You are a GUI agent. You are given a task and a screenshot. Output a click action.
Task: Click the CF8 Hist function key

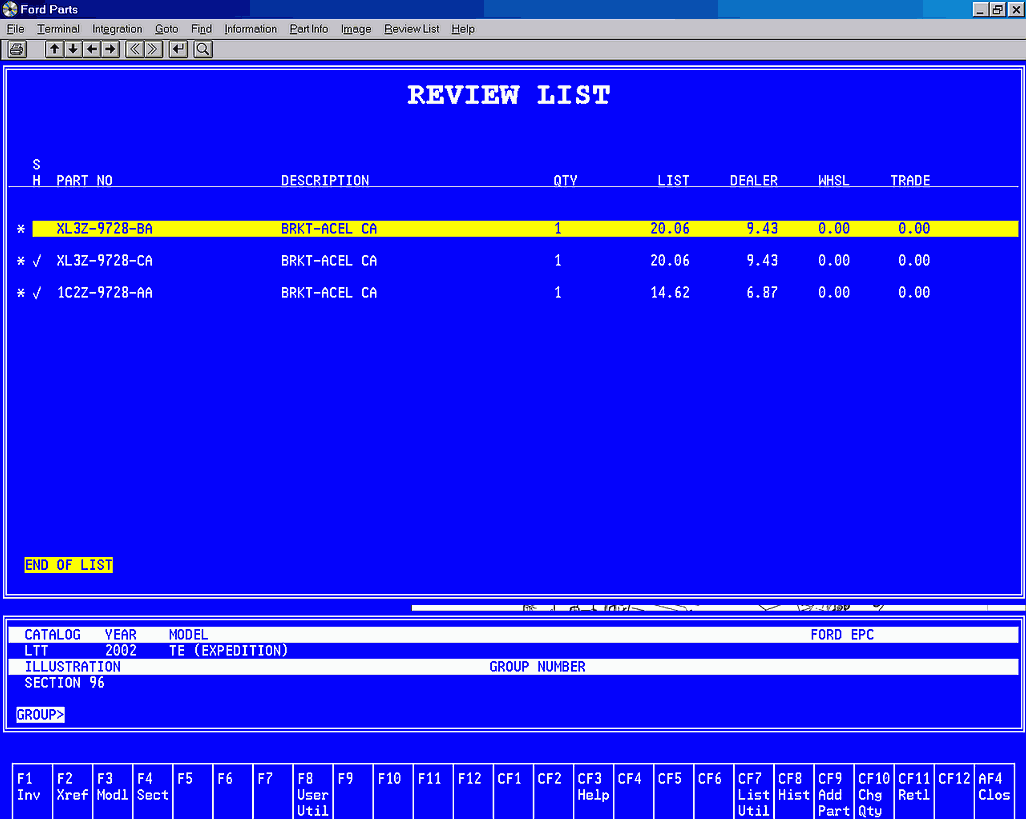(794, 791)
